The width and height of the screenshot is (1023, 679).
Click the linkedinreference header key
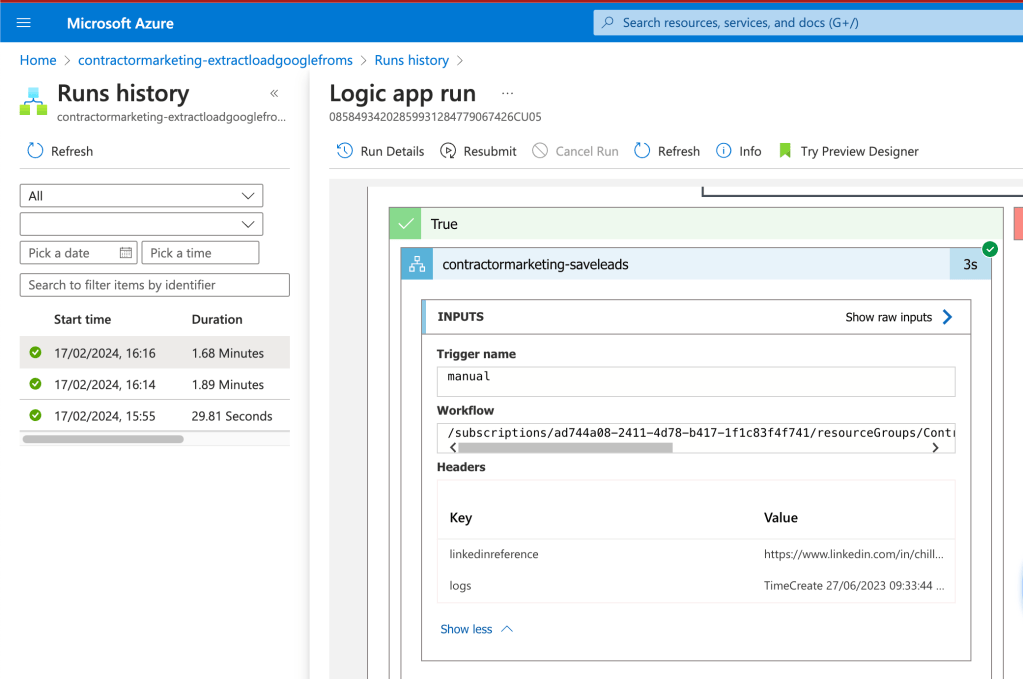494,554
